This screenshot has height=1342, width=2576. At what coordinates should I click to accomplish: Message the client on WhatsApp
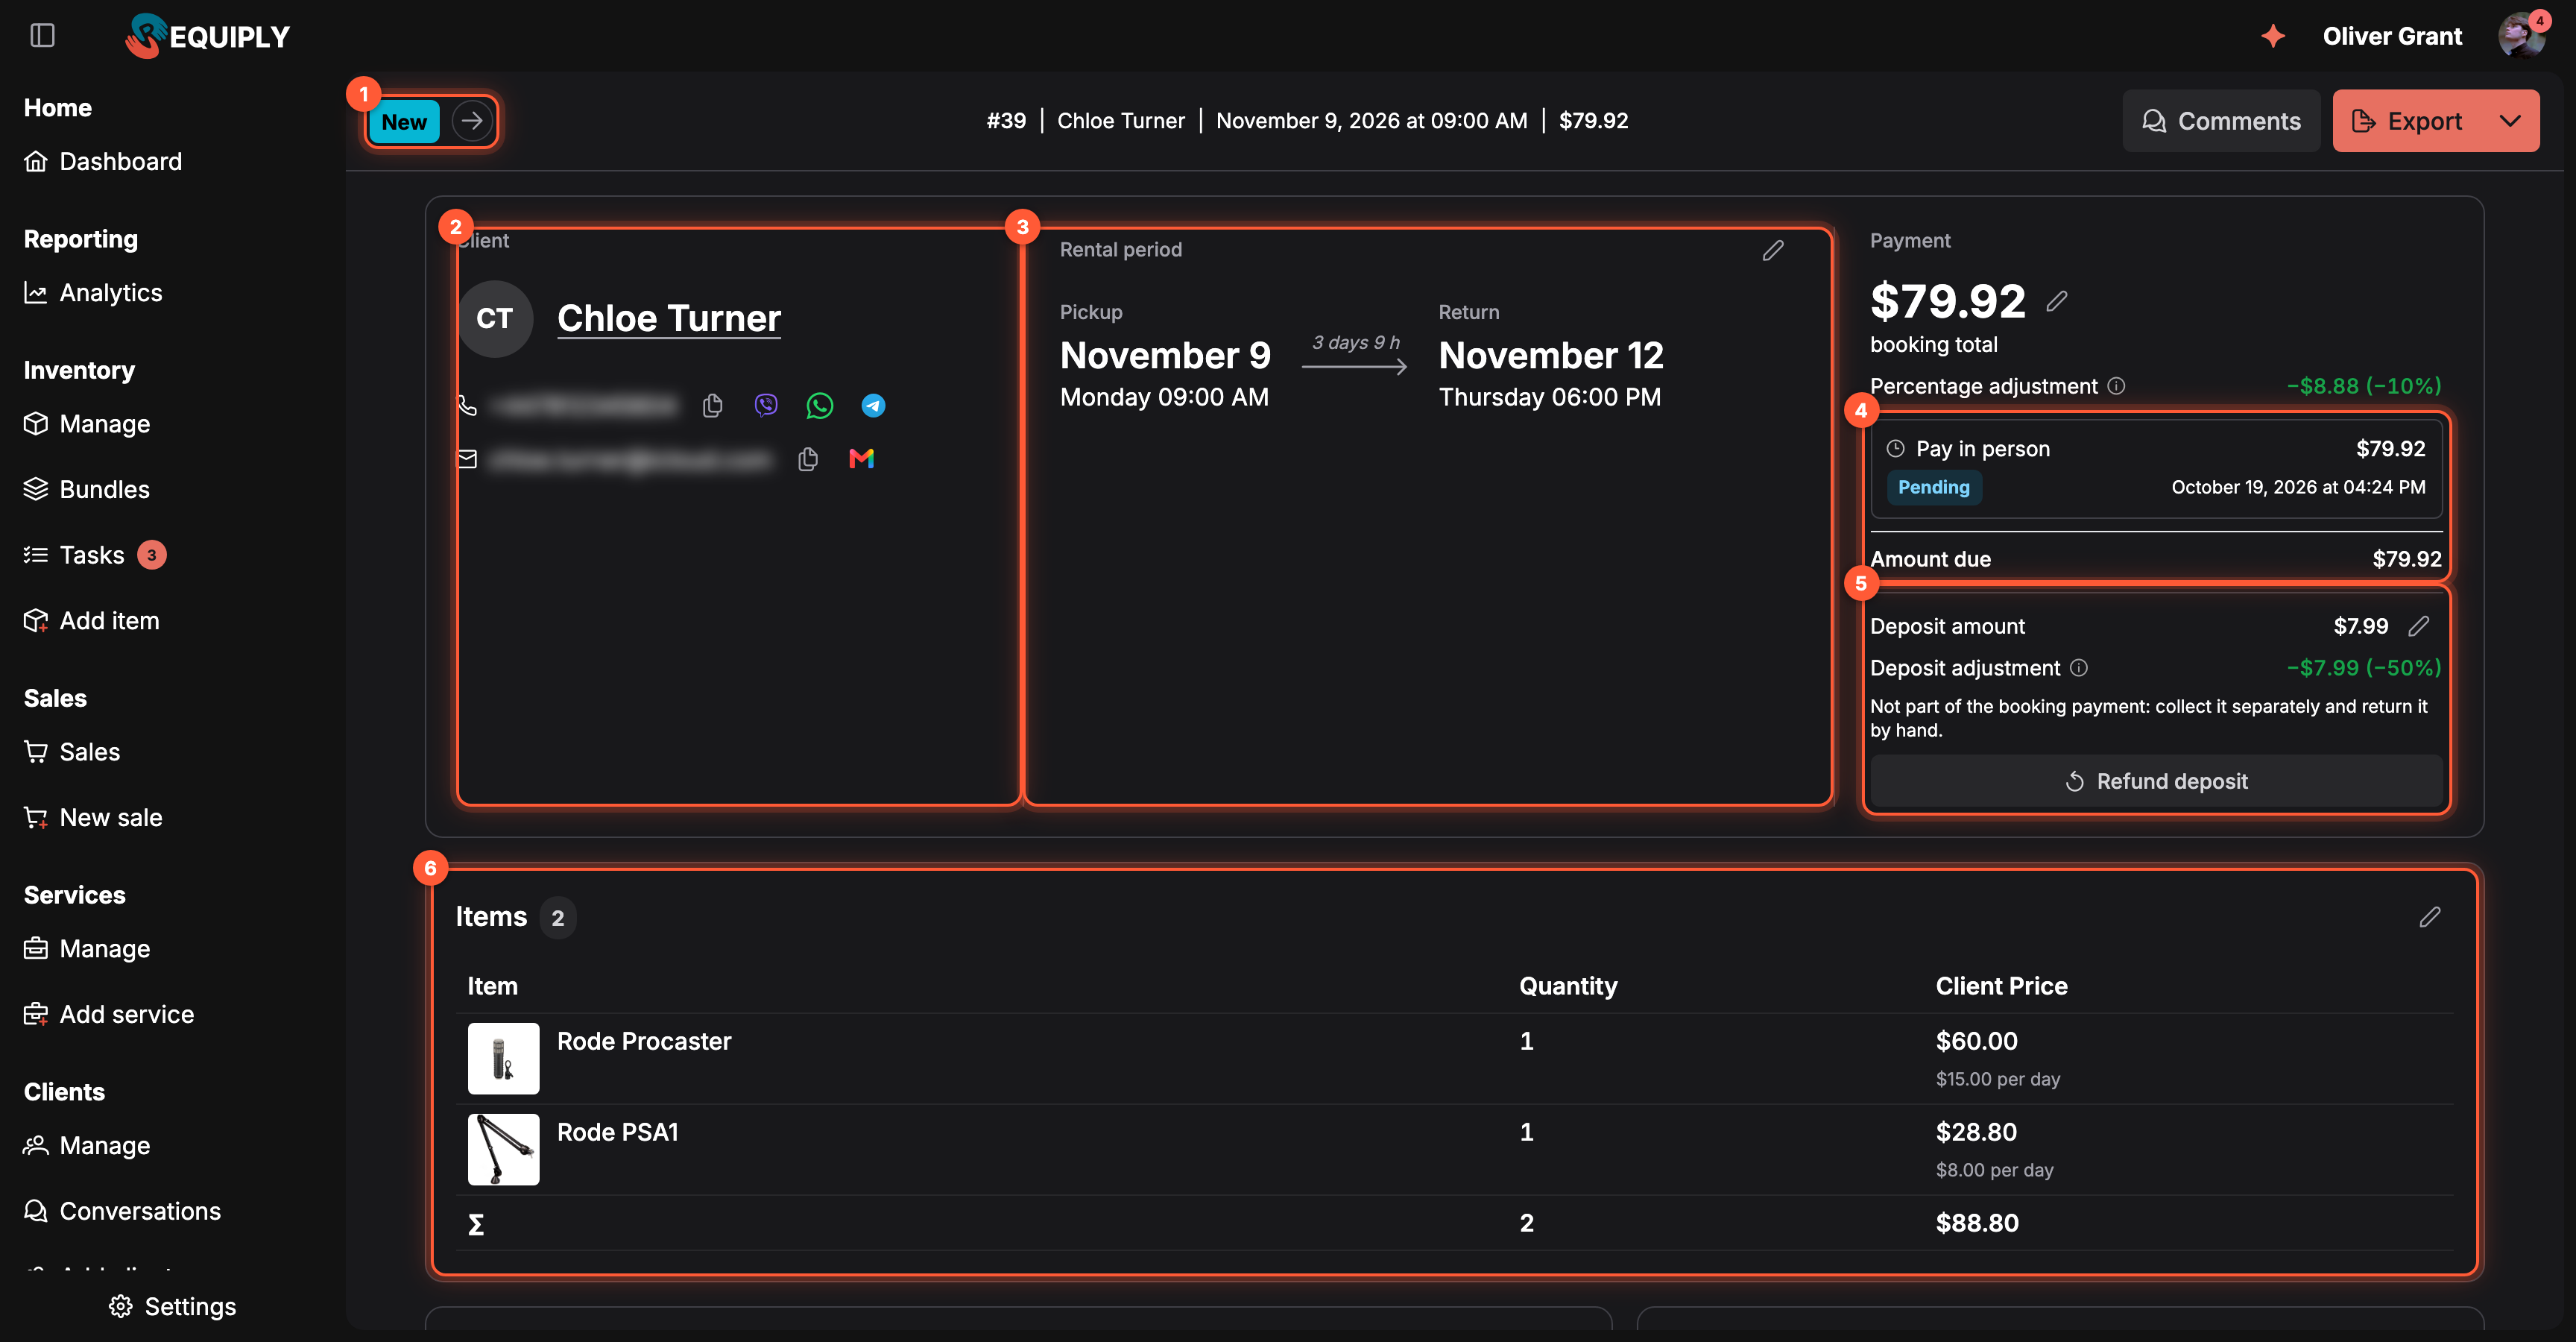coord(820,405)
